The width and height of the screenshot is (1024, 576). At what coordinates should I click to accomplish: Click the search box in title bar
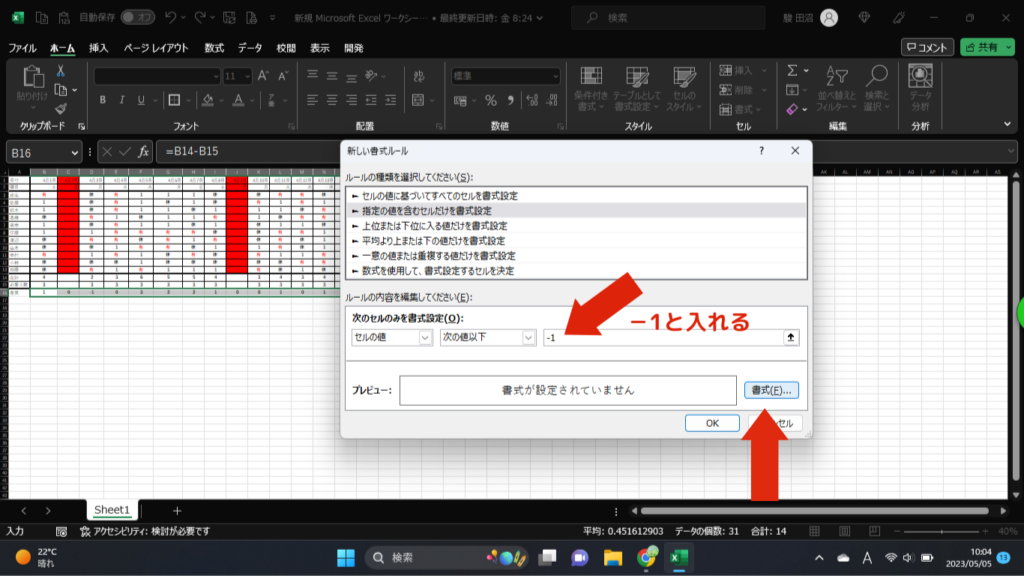[x=667, y=18]
